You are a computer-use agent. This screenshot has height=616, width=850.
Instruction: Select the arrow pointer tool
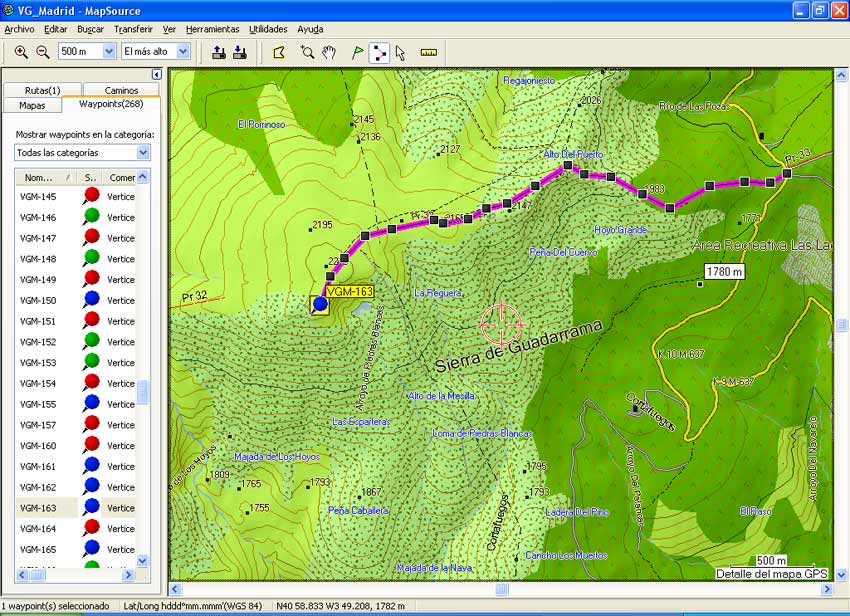401,53
